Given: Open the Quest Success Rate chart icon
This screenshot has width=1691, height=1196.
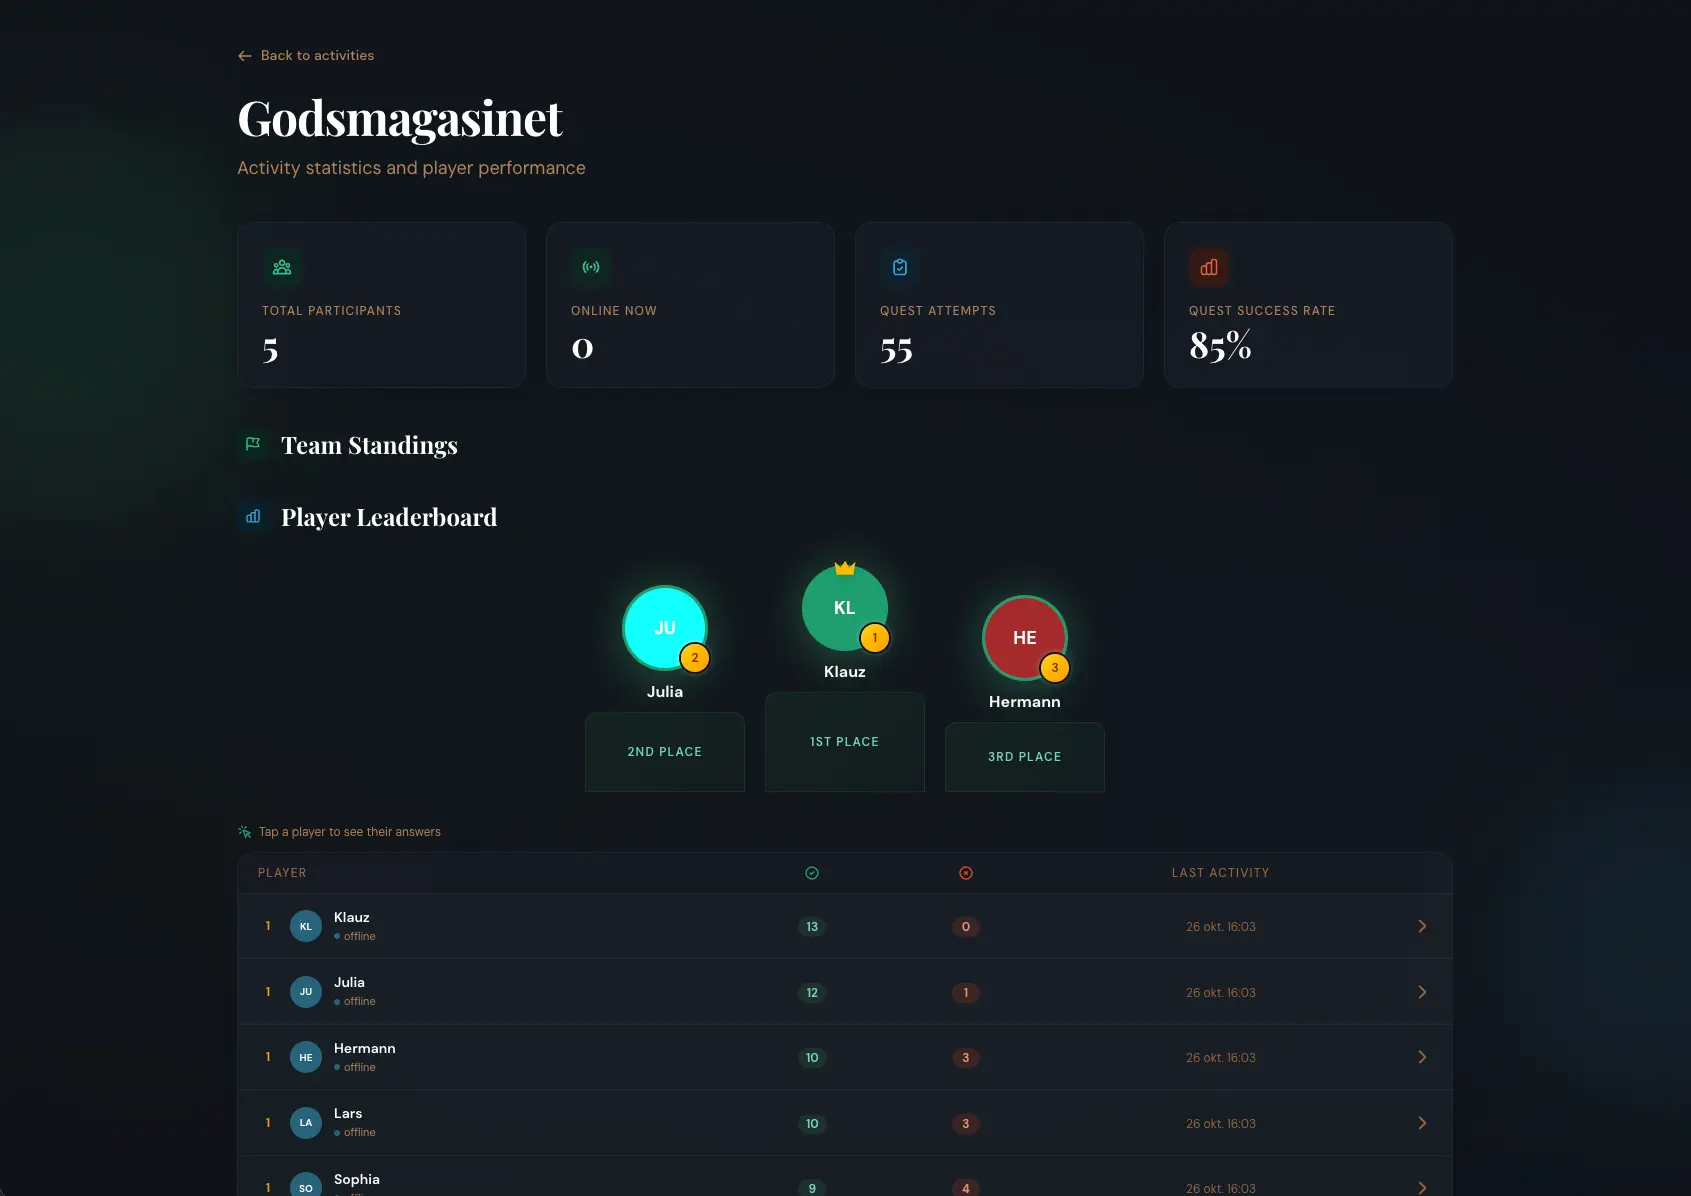Looking at the screenshot, I should pyautogui.click(x=1208, y=267).
